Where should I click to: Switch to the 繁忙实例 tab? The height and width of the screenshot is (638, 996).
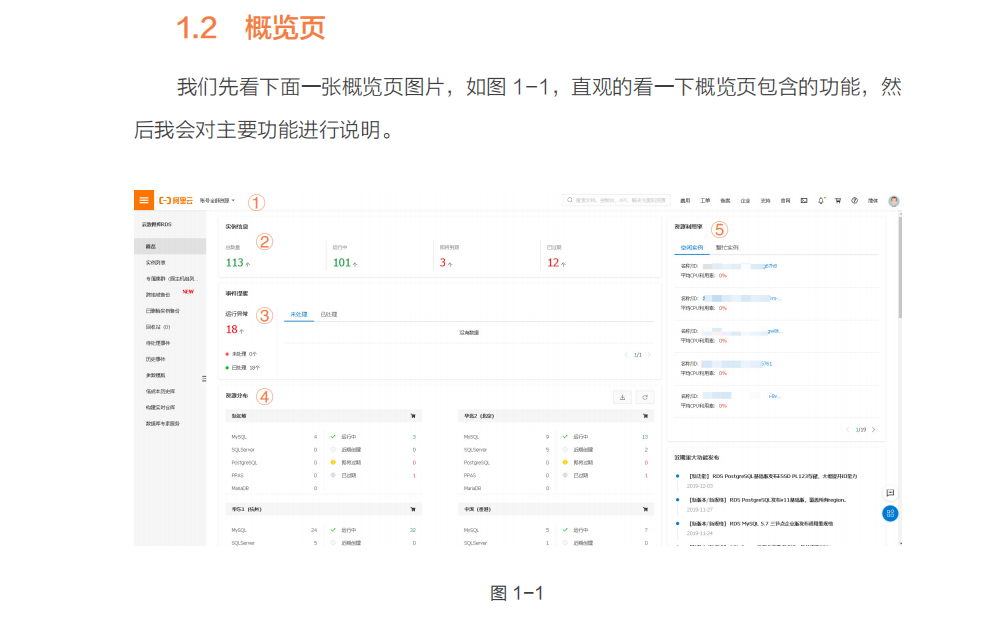727,248
